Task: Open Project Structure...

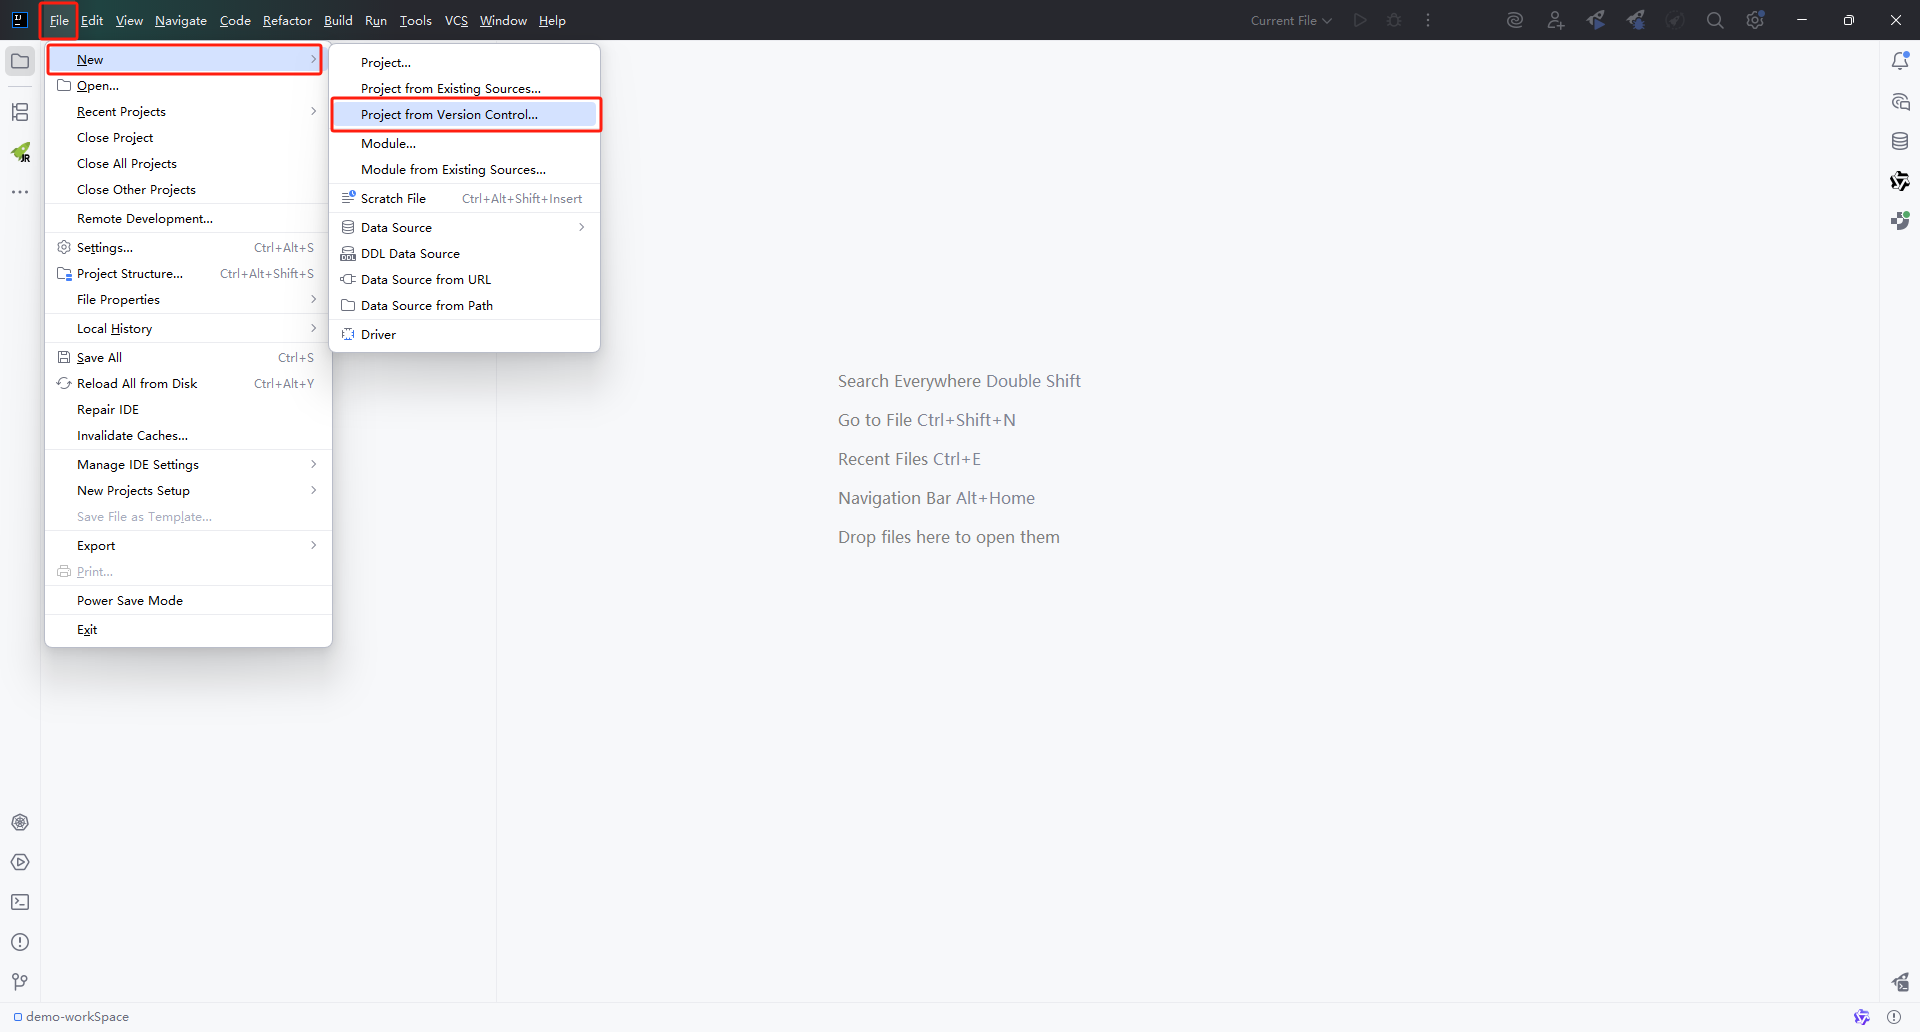Action: pos(188,274)
